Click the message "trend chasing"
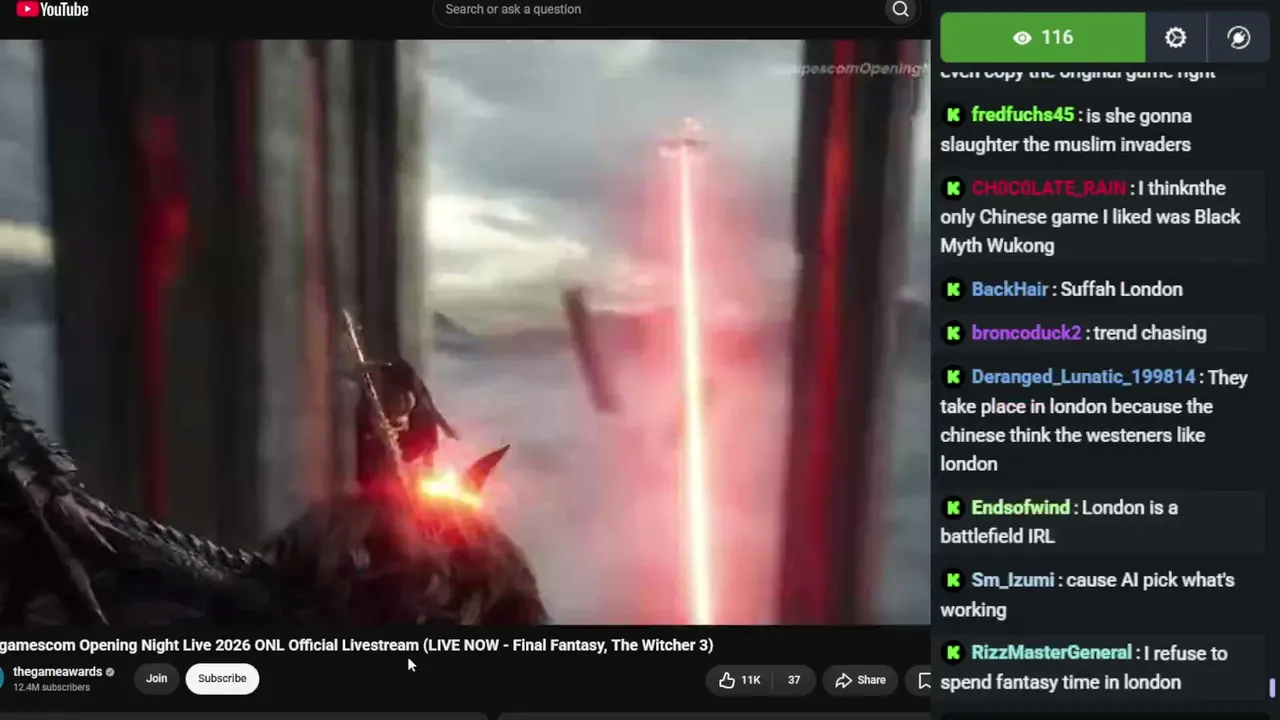The image size is (1280, 720). 1150,333
